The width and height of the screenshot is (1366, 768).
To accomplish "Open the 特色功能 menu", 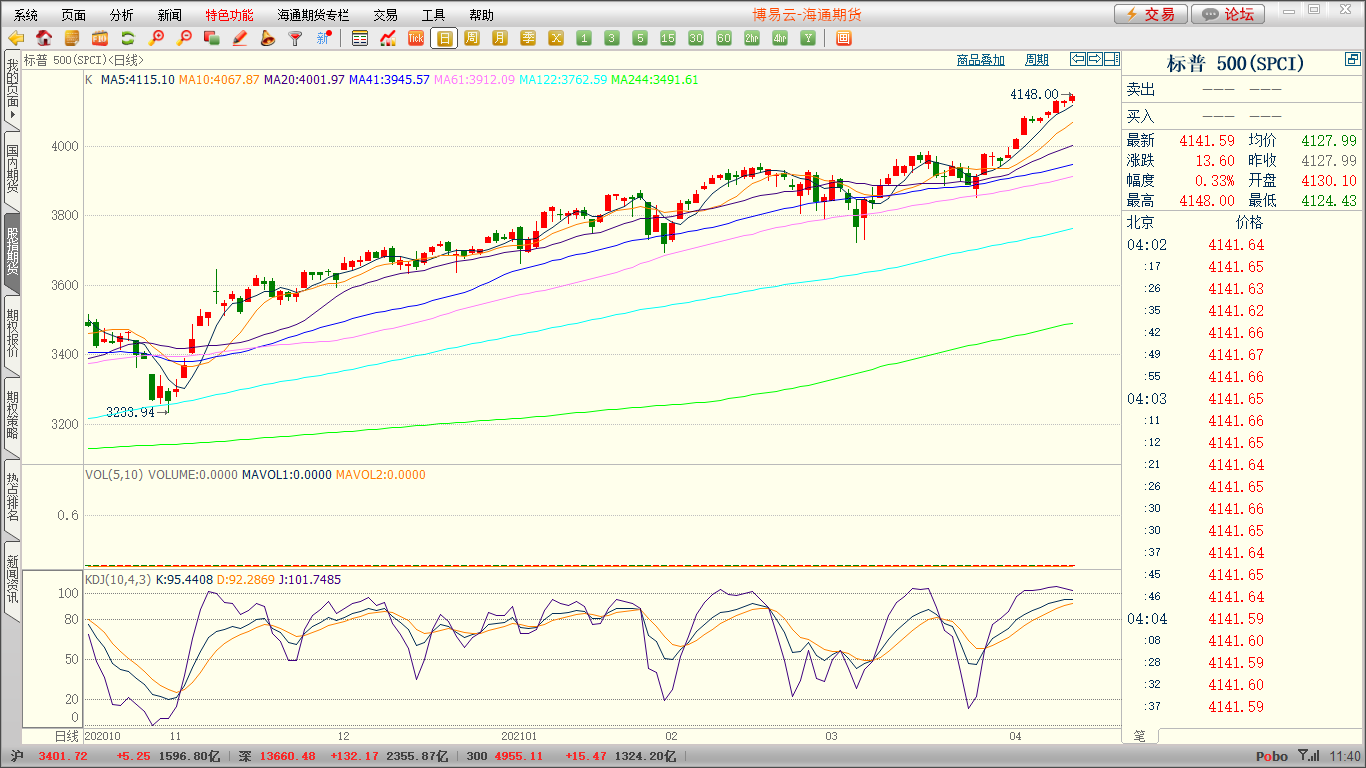I will pyautogui.click(x=229, y=15).
